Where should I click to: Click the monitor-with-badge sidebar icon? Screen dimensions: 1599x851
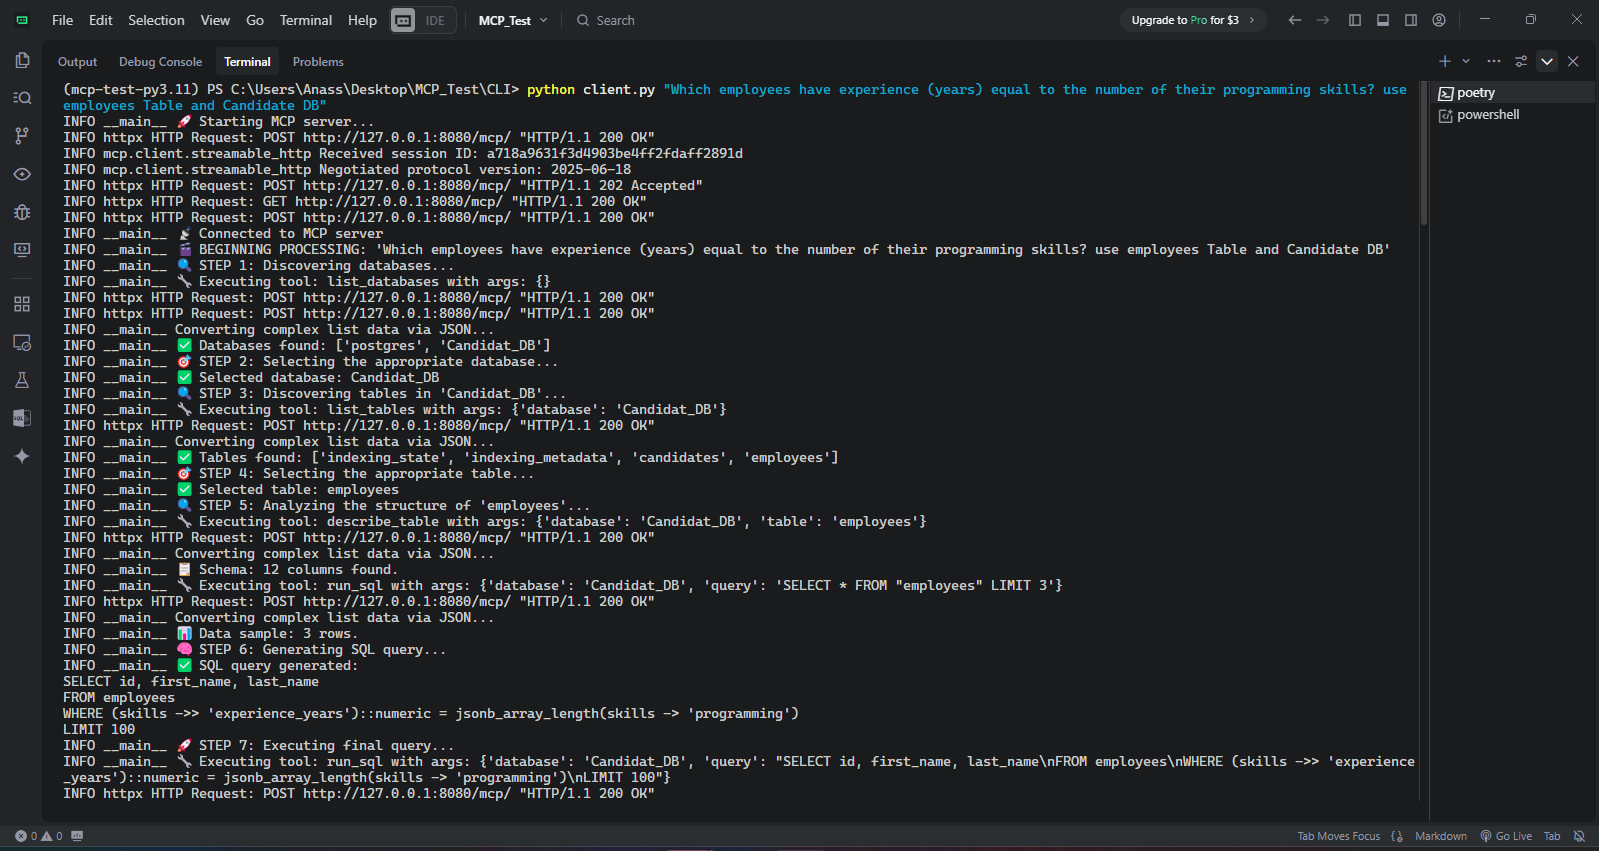(22, 342)
